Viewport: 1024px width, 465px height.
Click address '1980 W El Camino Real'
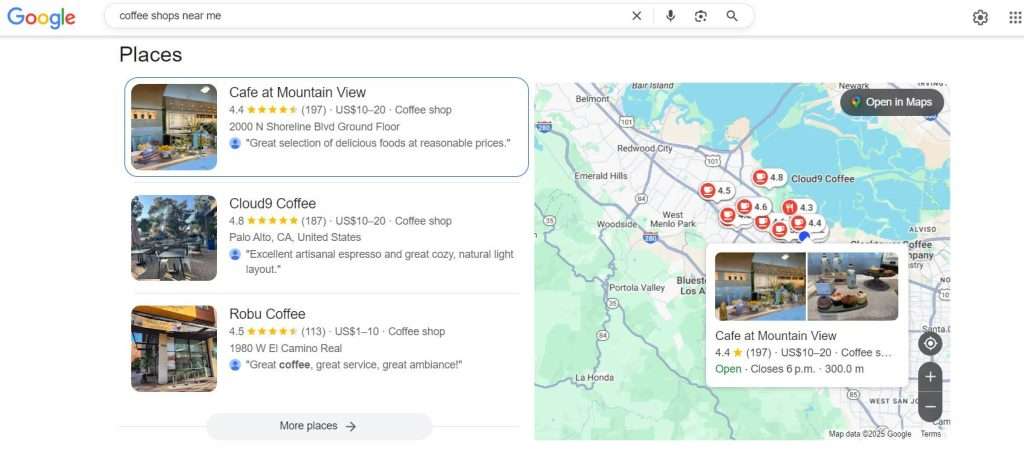pos(285,348)
